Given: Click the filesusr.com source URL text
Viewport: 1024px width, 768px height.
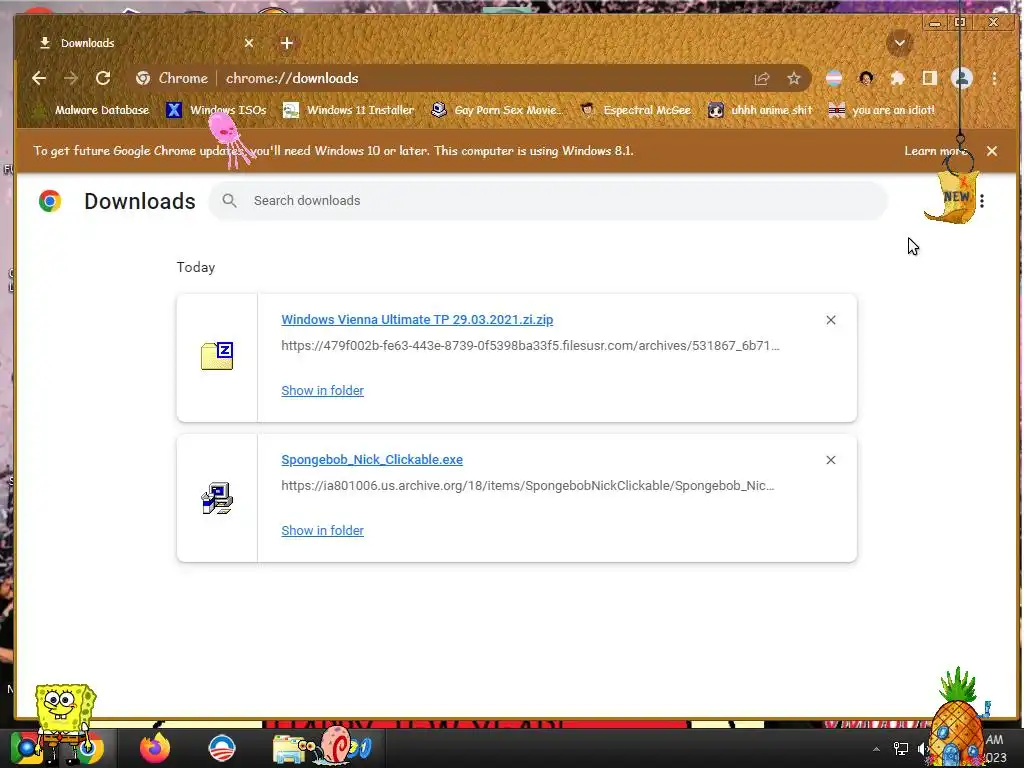Looking at the screenshot, I should pos(530,346).
